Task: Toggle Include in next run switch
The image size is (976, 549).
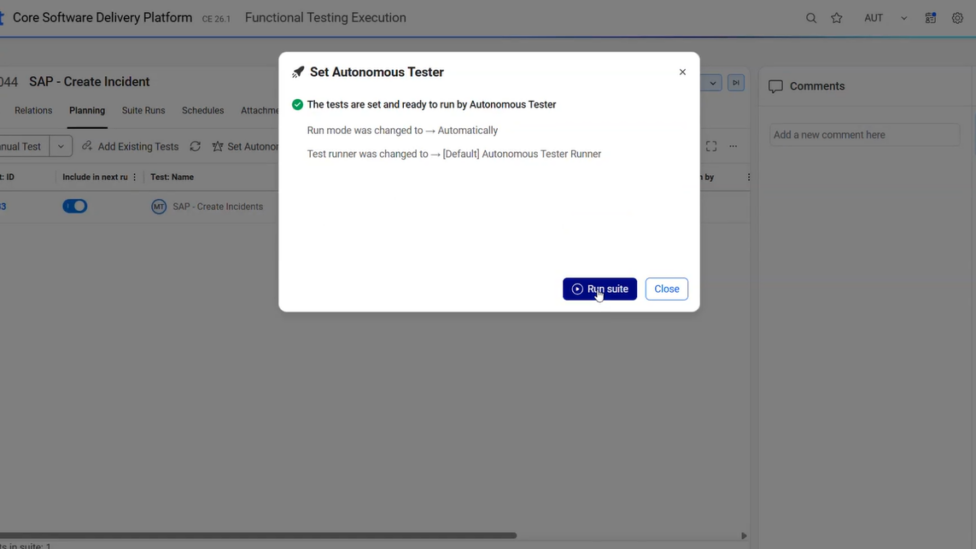Action: point(75,206)
